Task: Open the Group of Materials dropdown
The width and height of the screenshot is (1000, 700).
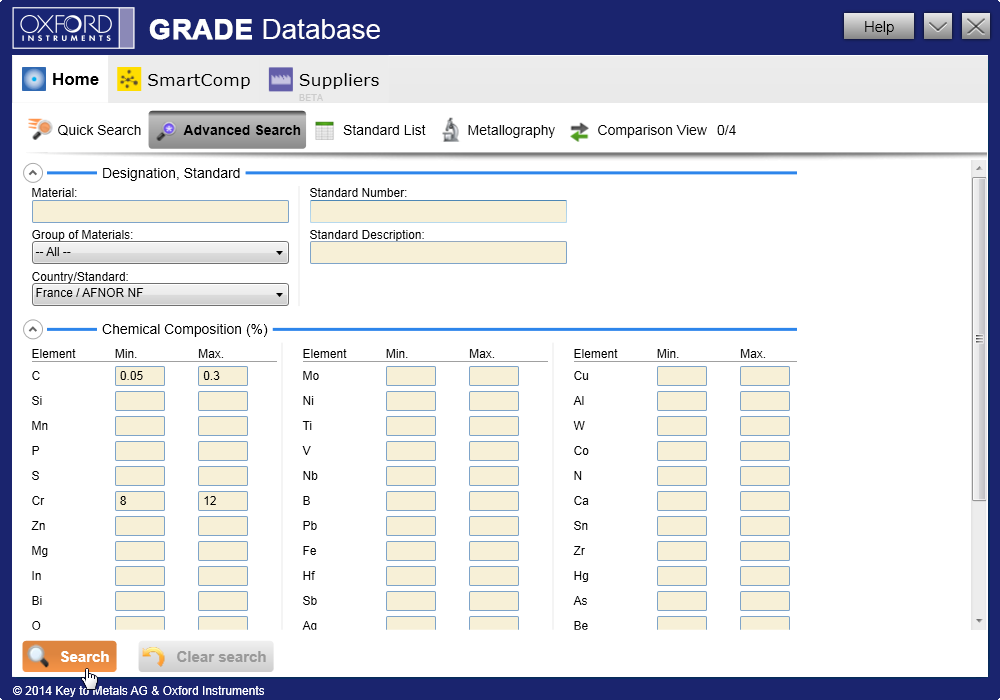Action: tap(160, 252)
